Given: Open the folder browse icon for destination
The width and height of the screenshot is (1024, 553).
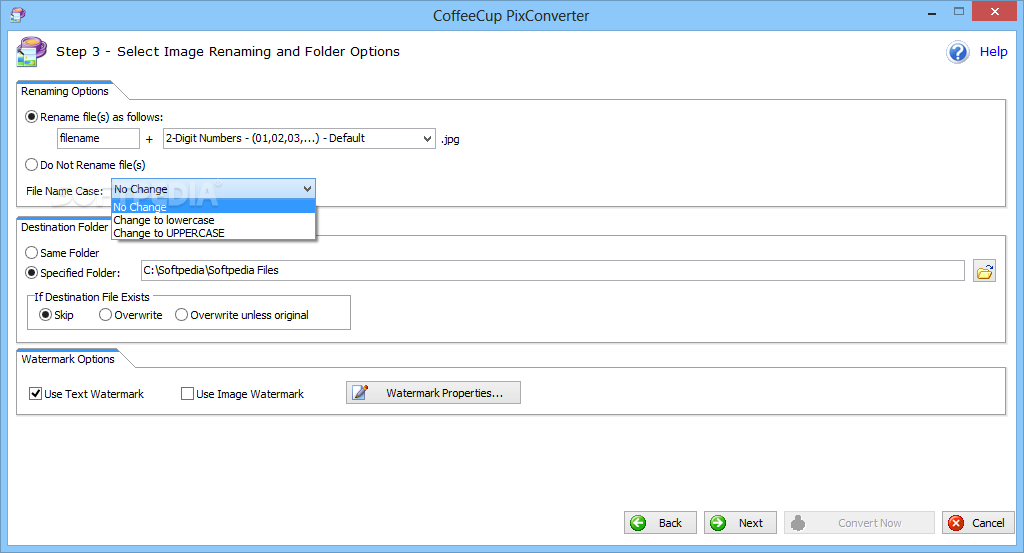Looking at the screenshot, I should tap(984, 271).
